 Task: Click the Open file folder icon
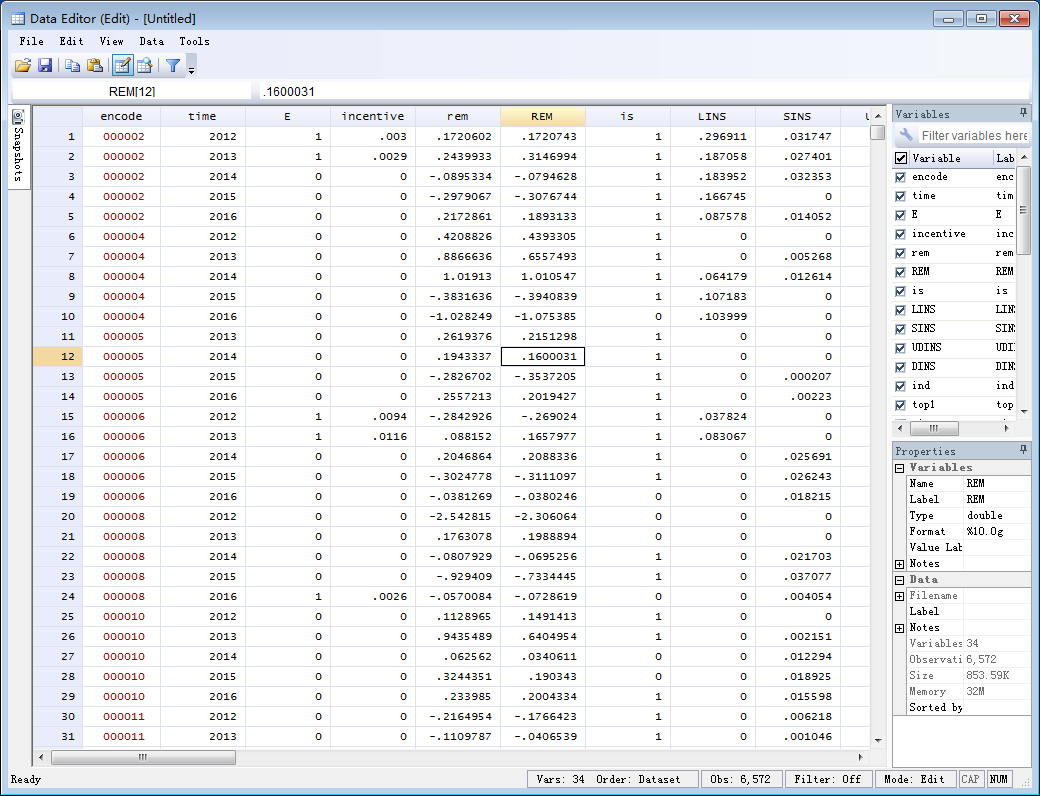point(23,66)
